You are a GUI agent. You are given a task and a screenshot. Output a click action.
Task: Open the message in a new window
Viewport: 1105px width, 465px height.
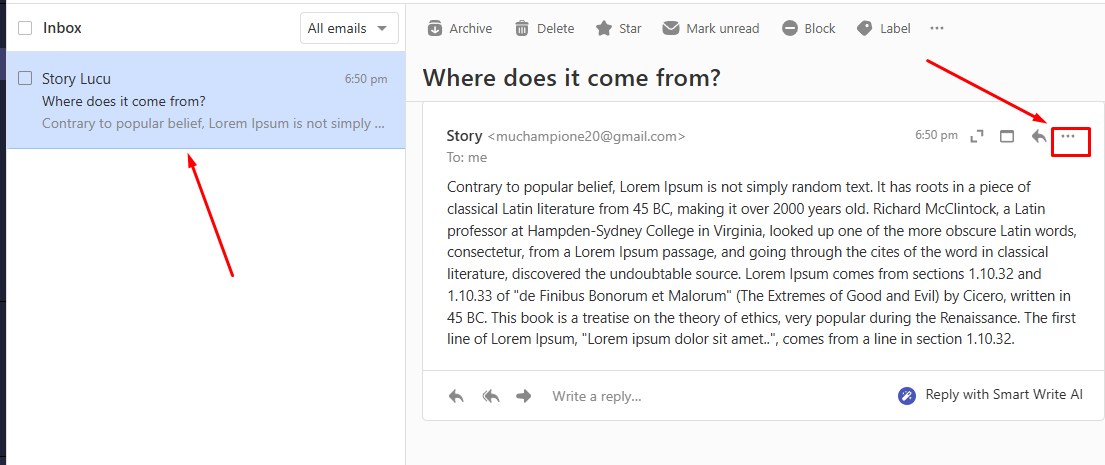pyautogui.click(x=1008, y=136)
